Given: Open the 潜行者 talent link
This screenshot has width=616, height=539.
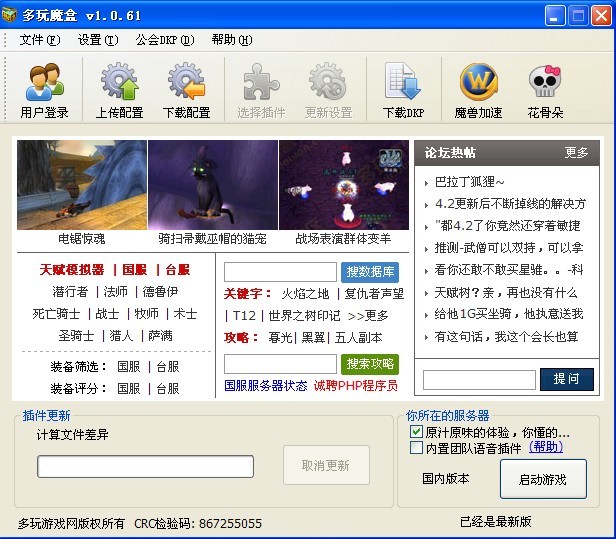Looking at the screenshot, I should (x=70, y=292).
